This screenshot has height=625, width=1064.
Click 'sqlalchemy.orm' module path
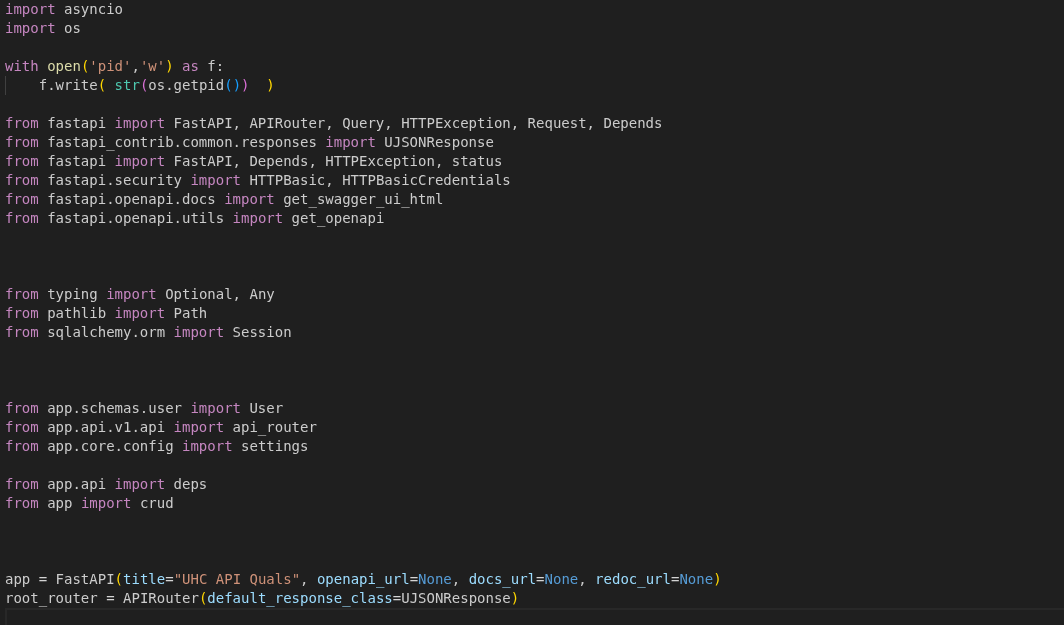[107, 333]
